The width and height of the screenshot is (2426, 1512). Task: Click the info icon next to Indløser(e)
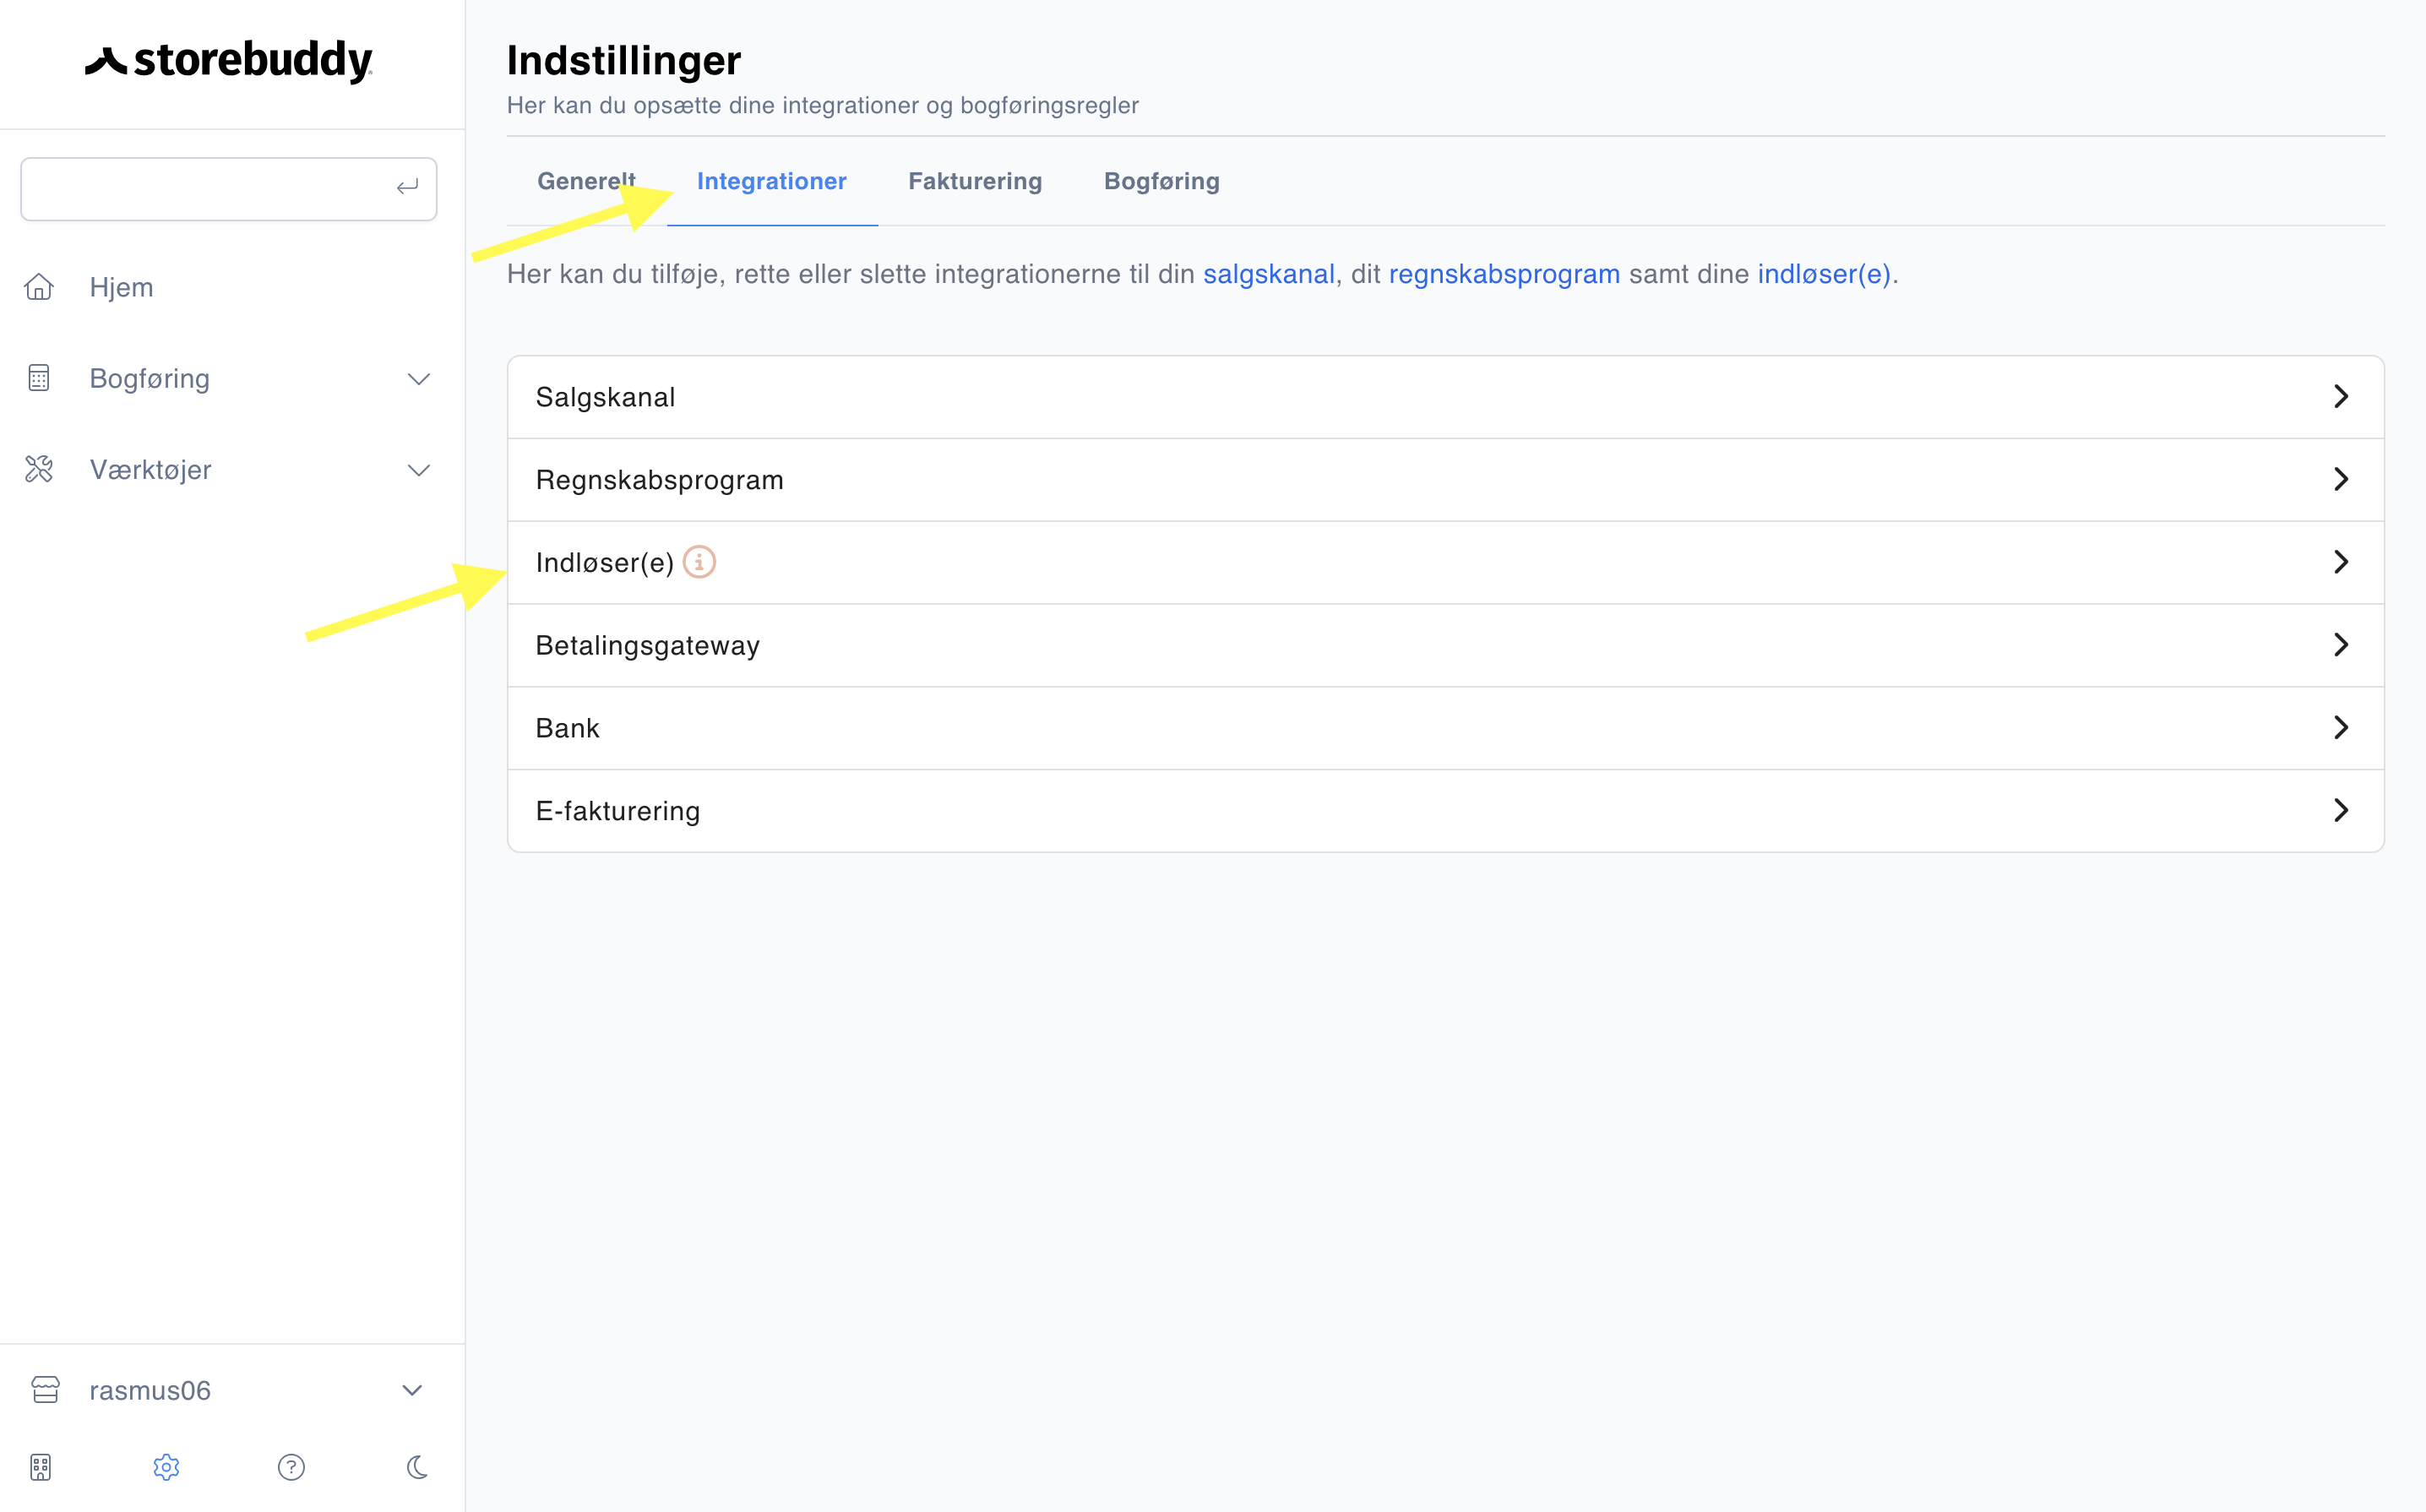699,562
